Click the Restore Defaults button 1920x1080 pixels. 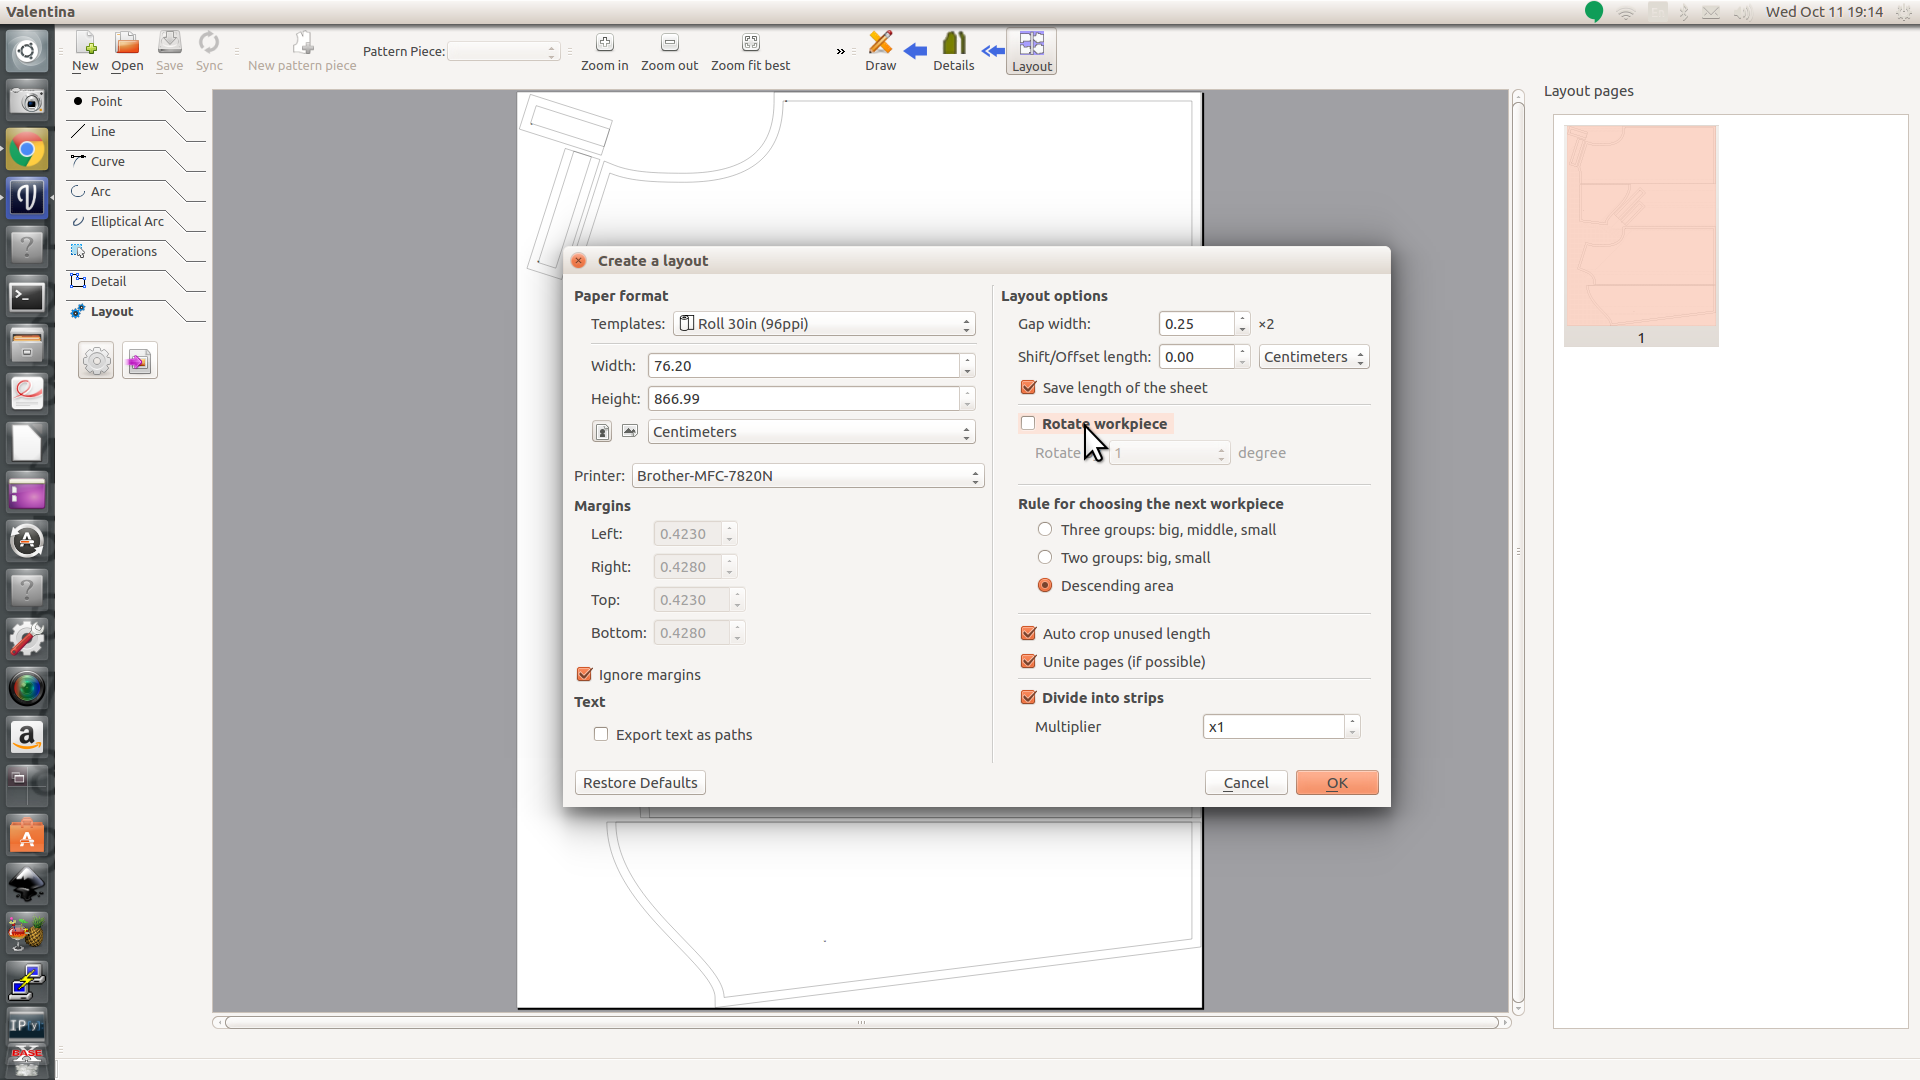pos(640,783)
